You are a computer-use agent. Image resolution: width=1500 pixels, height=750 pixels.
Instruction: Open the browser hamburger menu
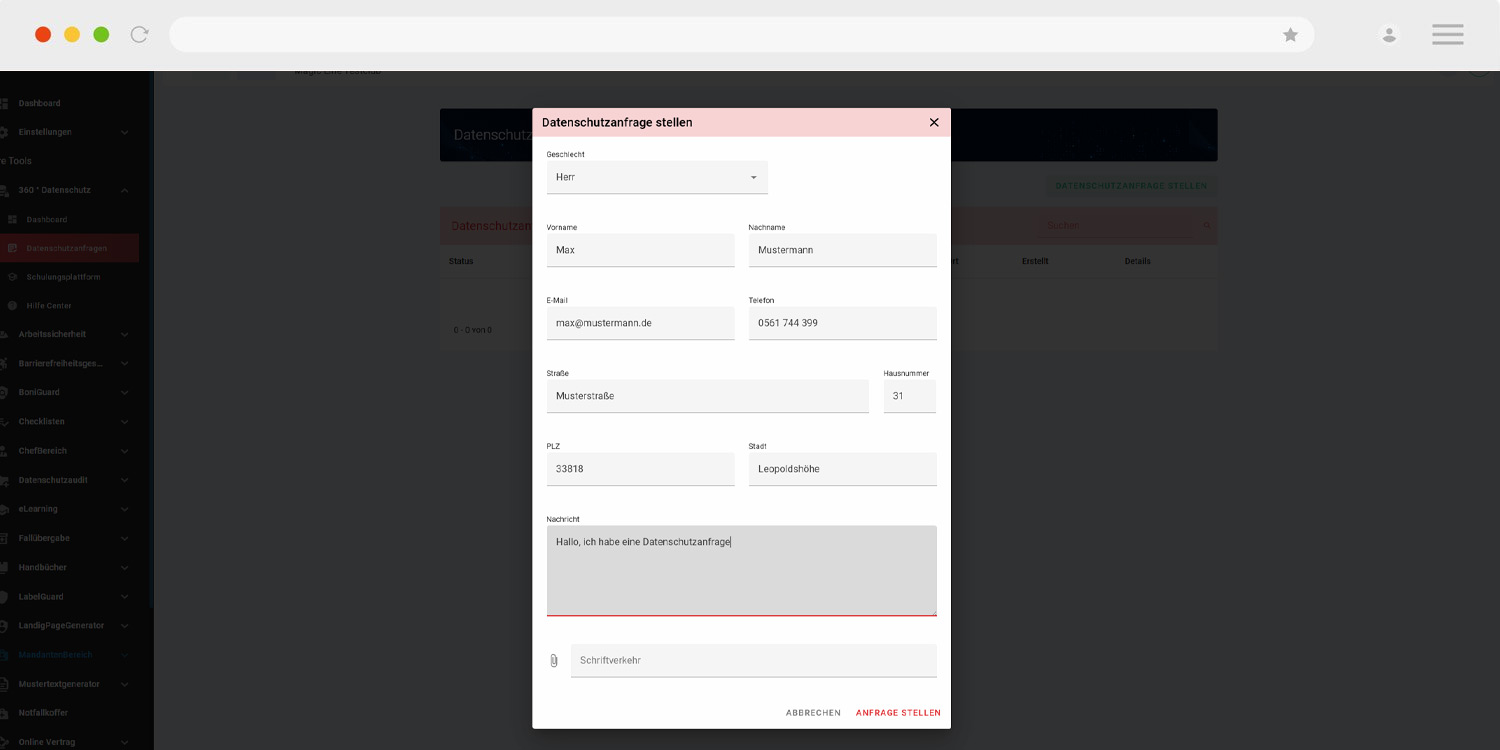(x=1447, y=35)
